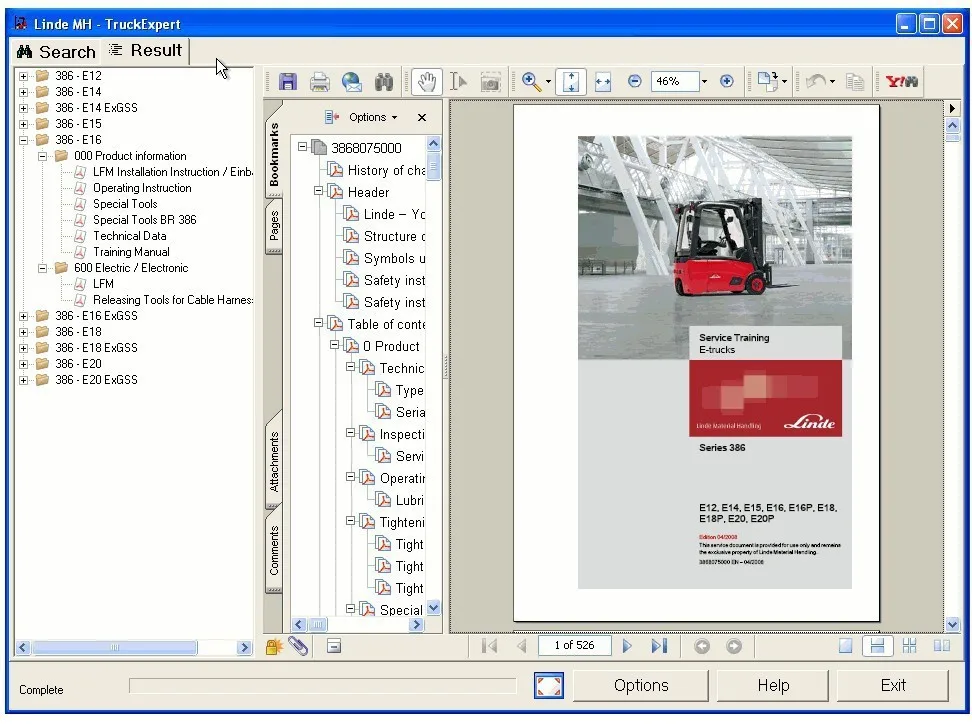Select the text Select tool

tap(458, 82)
